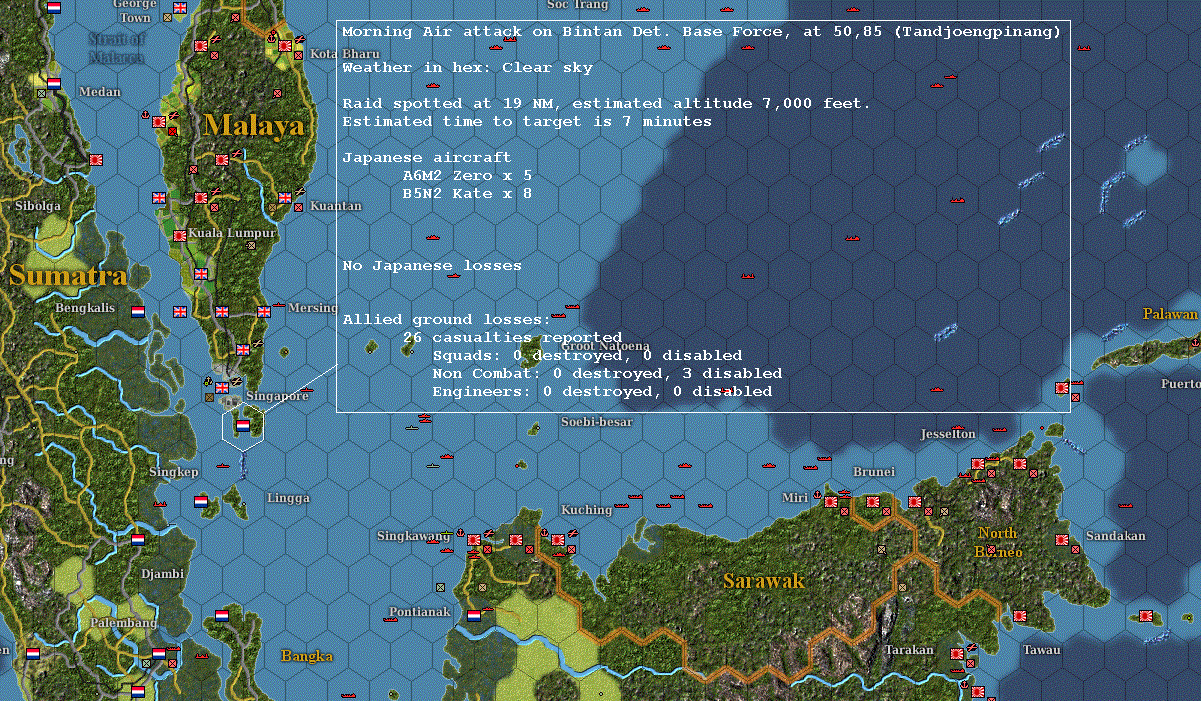Click the Singapore city label
The width and height of the screenshot is (1201, 701).
pos(277,396)
